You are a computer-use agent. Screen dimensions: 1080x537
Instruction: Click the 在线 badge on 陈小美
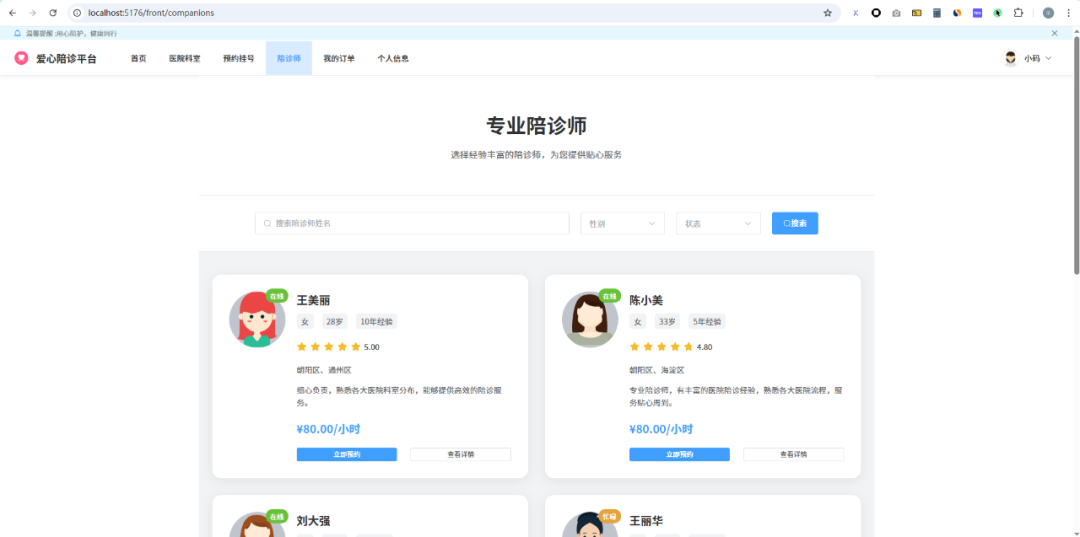(610, 296)
